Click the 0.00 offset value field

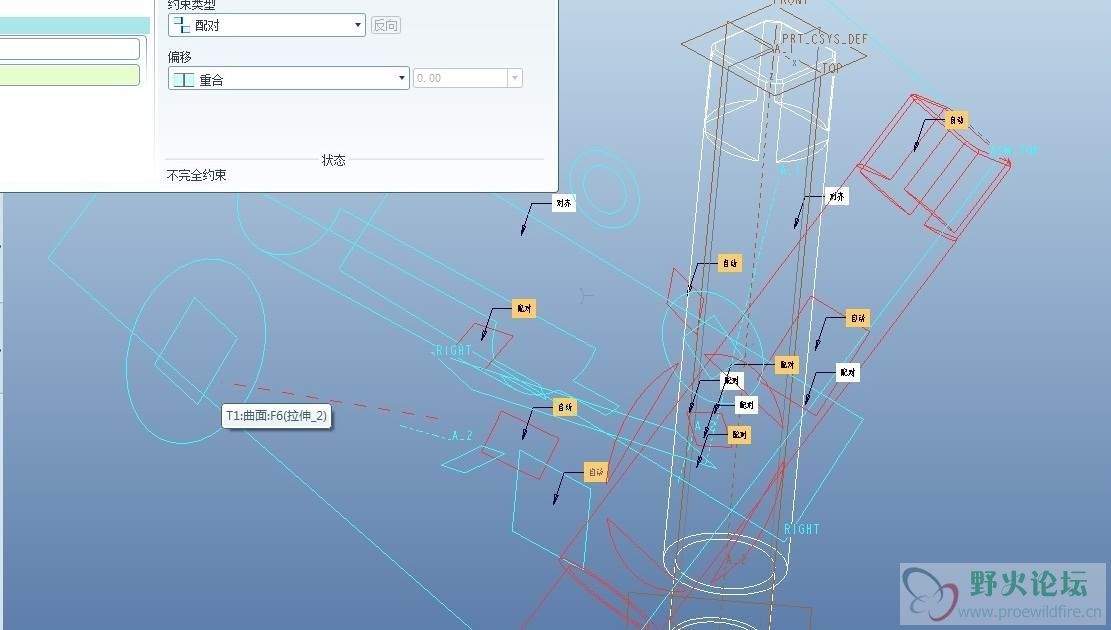point(460,78)
